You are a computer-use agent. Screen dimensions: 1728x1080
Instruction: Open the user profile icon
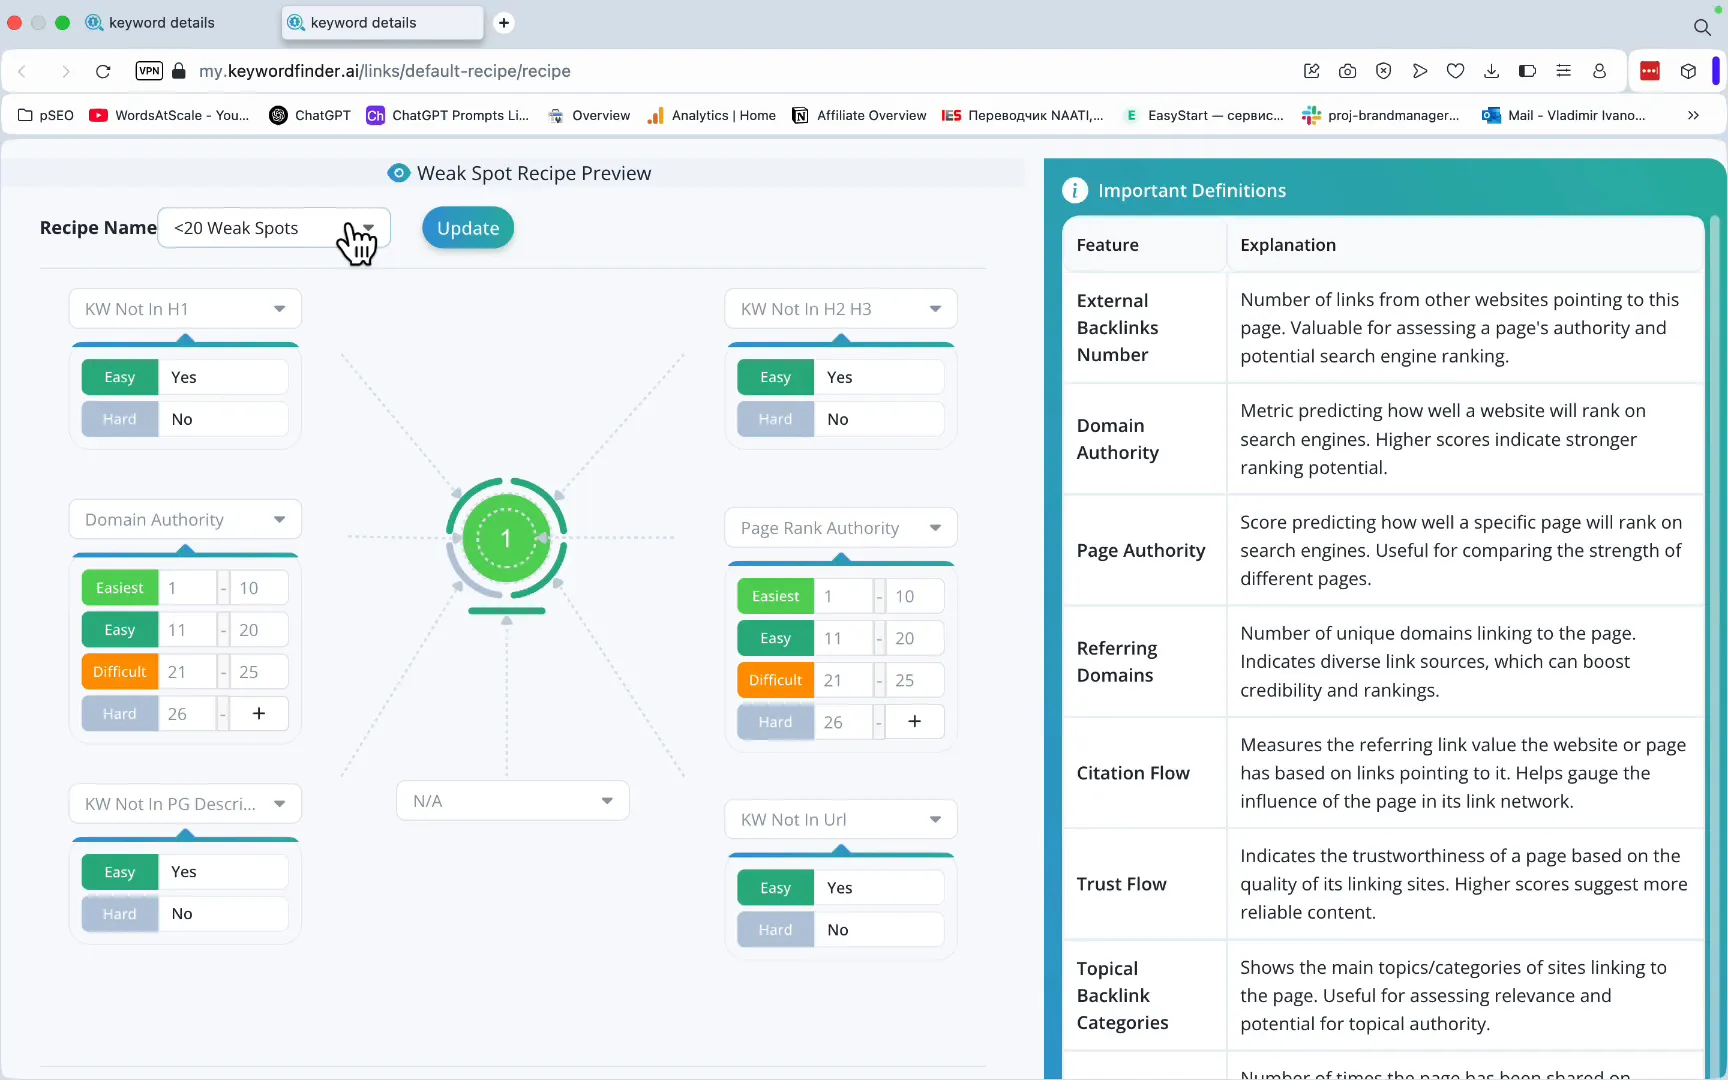1599,71
